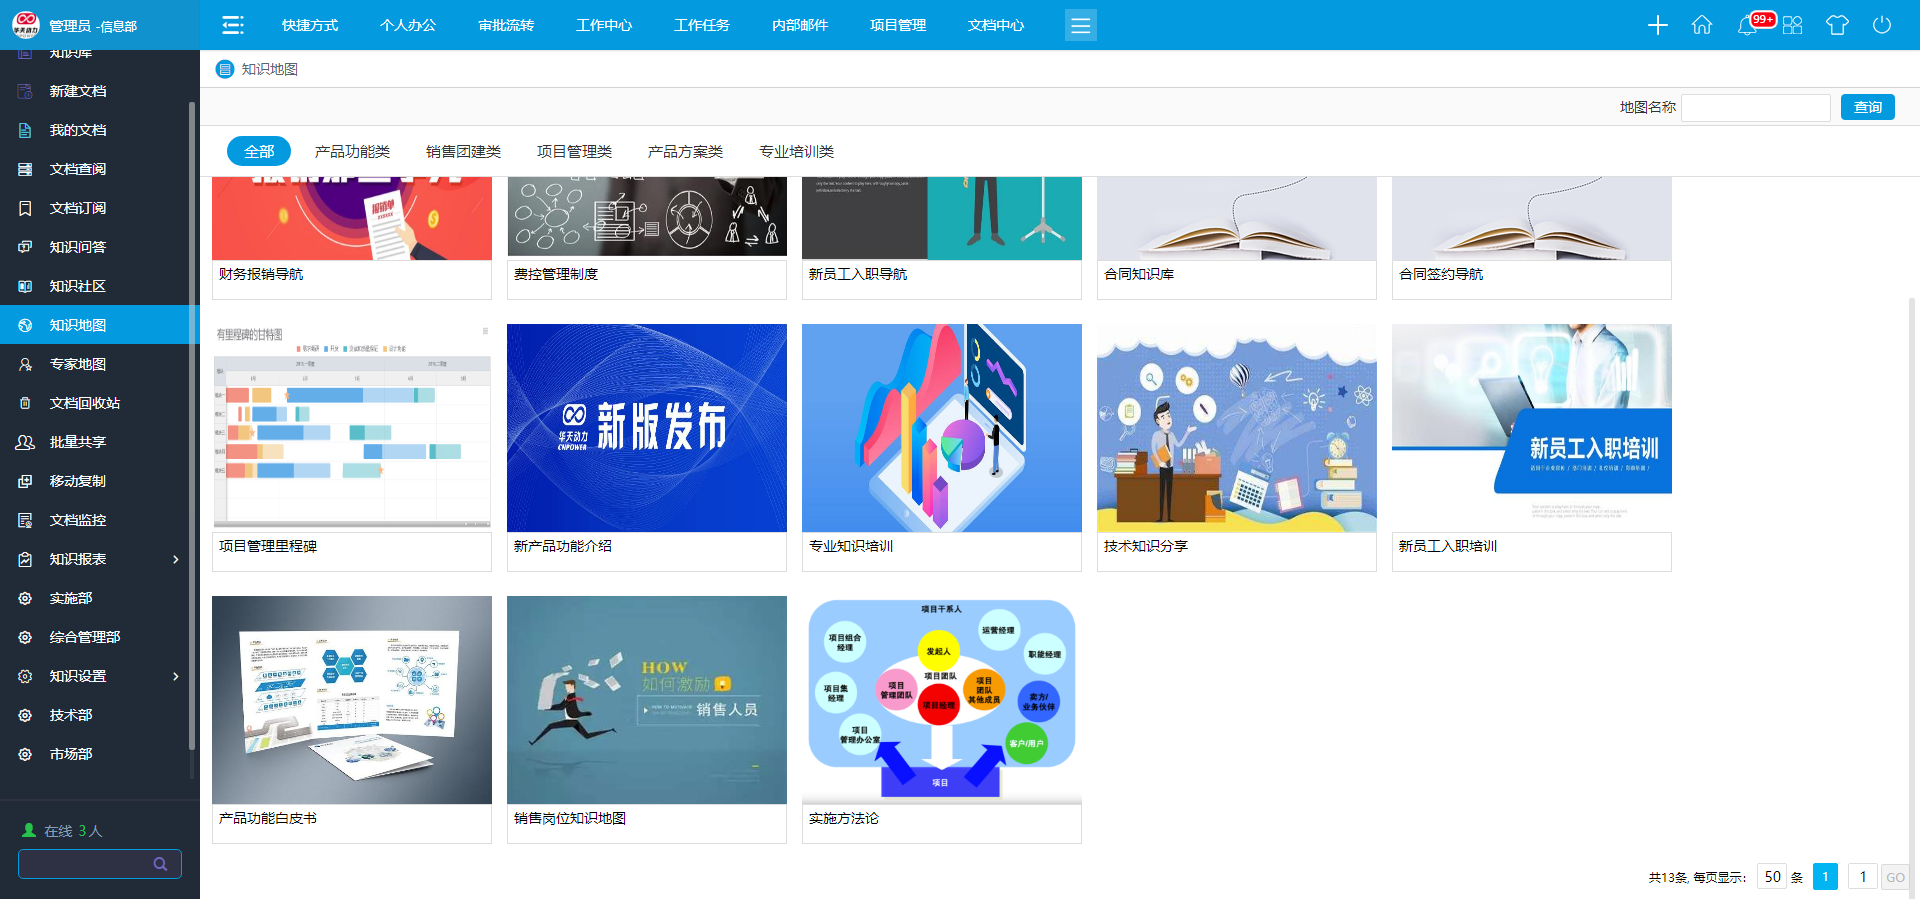Switch to the 专业培训类 tab
1920x899 pixels.
pos(796,151)
